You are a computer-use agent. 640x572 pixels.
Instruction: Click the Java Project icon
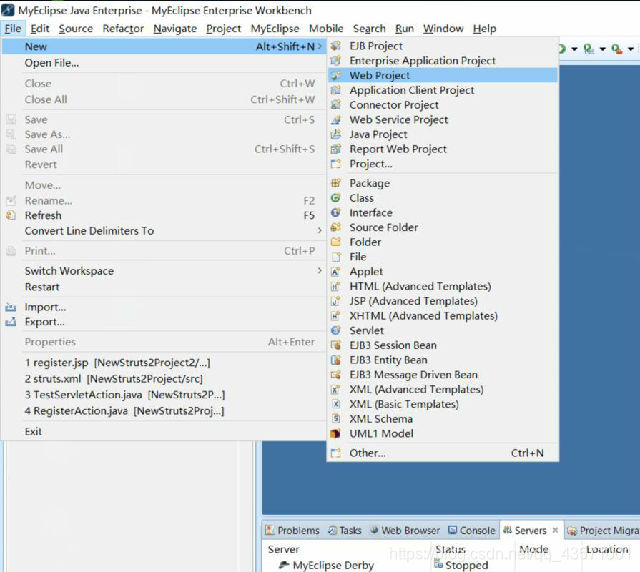336,134
